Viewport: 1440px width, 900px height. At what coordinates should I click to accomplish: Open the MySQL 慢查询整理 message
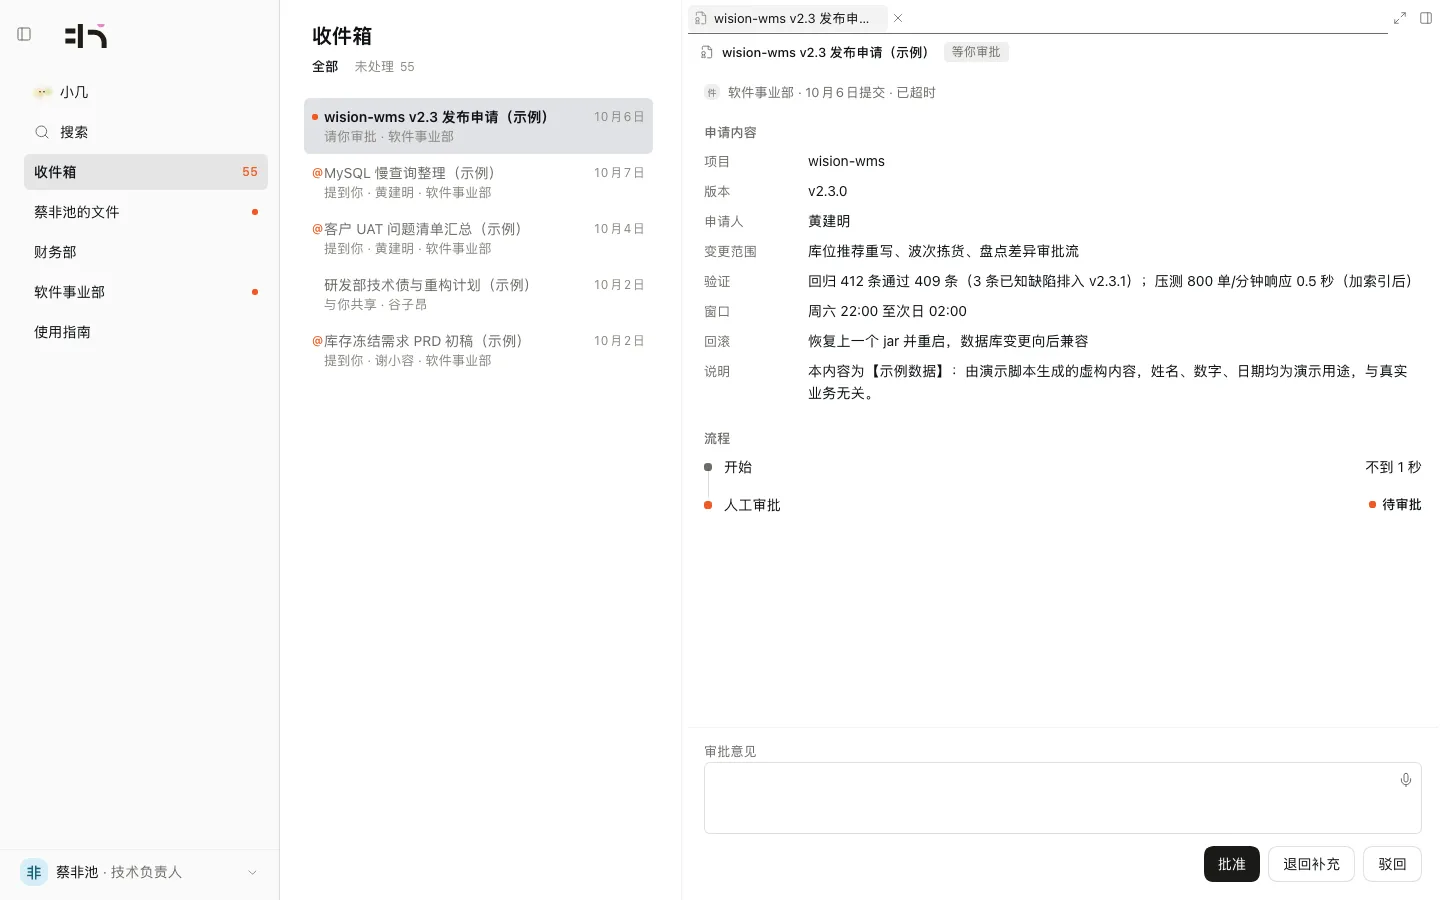tap(478, 182)
